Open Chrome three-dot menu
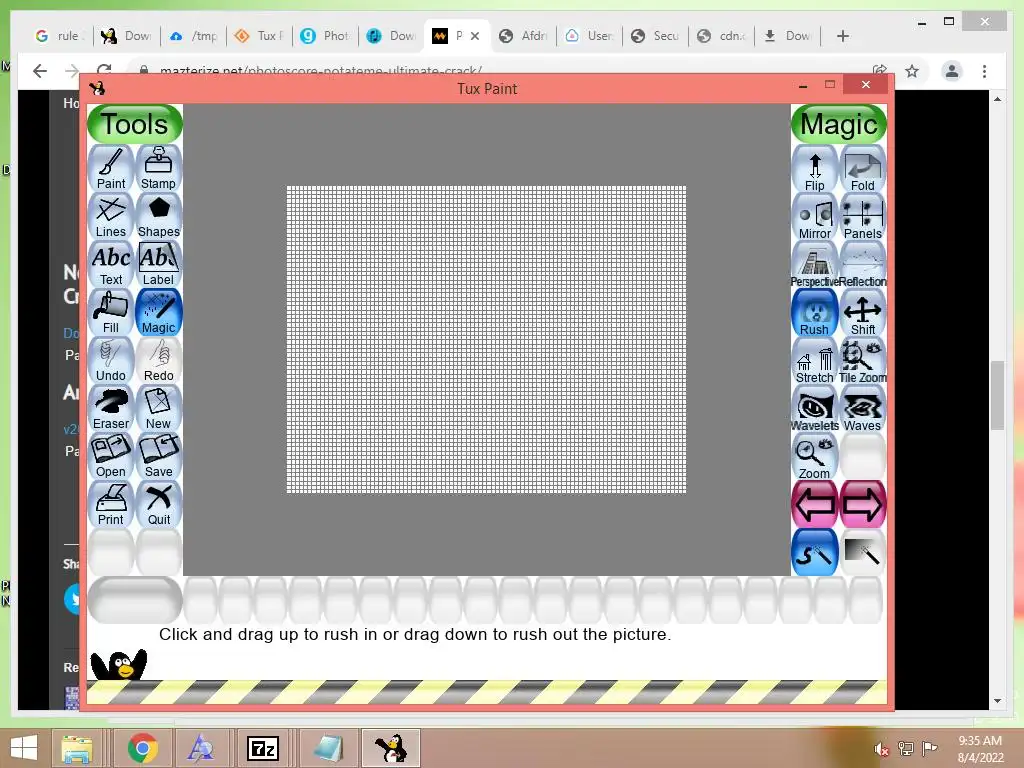1024x768 pixels. click(984, 71)
